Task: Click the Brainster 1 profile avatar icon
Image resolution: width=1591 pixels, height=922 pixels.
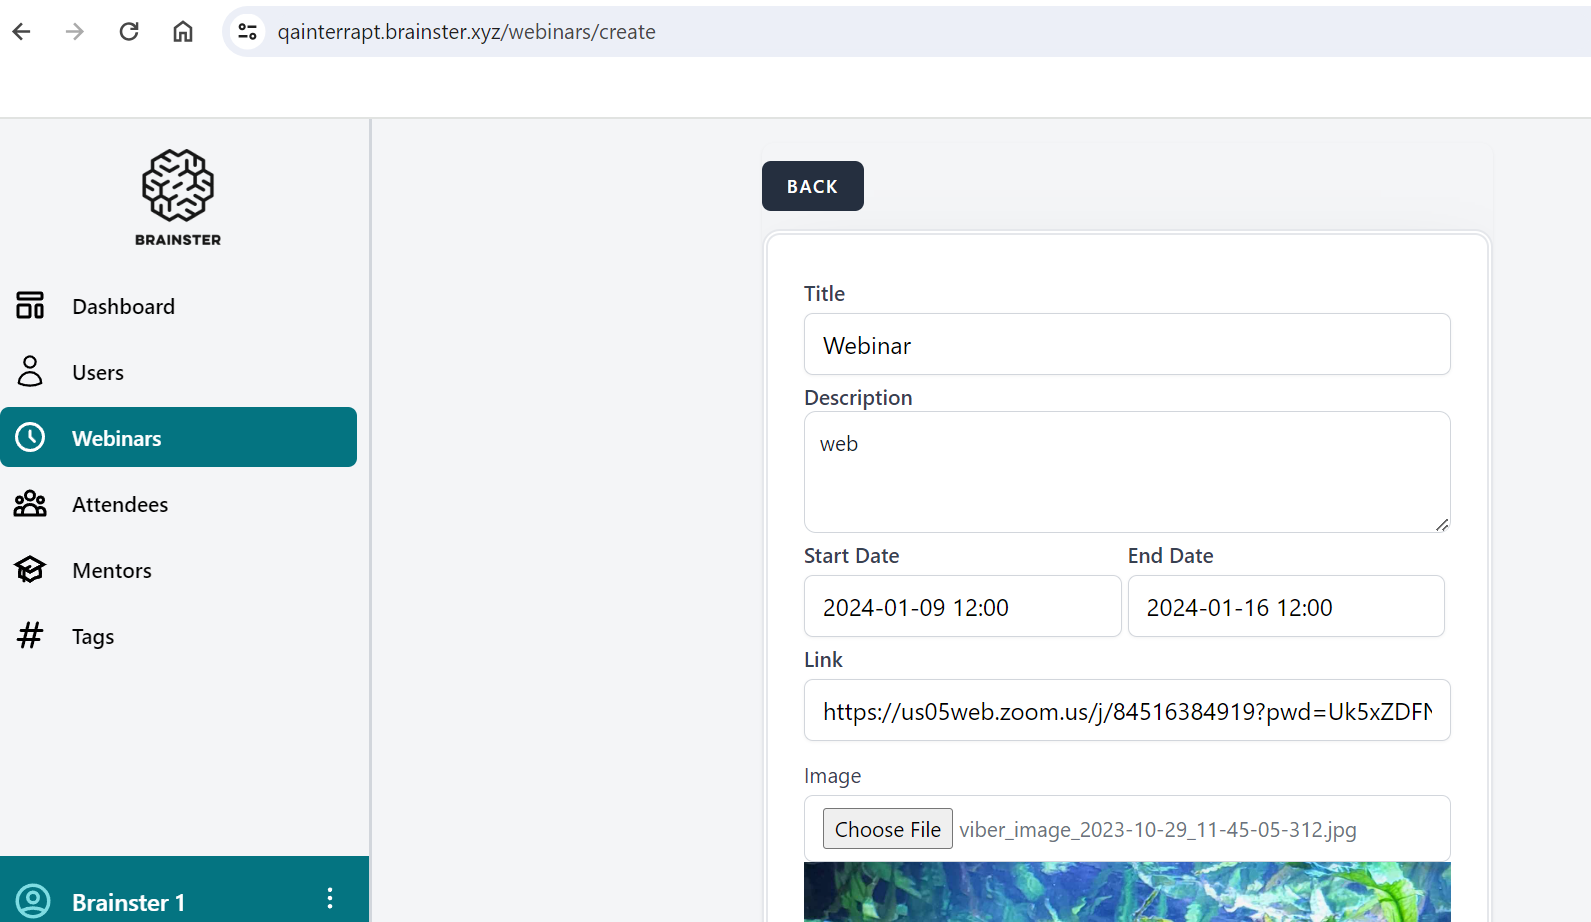Action: (x=33, y=901)
